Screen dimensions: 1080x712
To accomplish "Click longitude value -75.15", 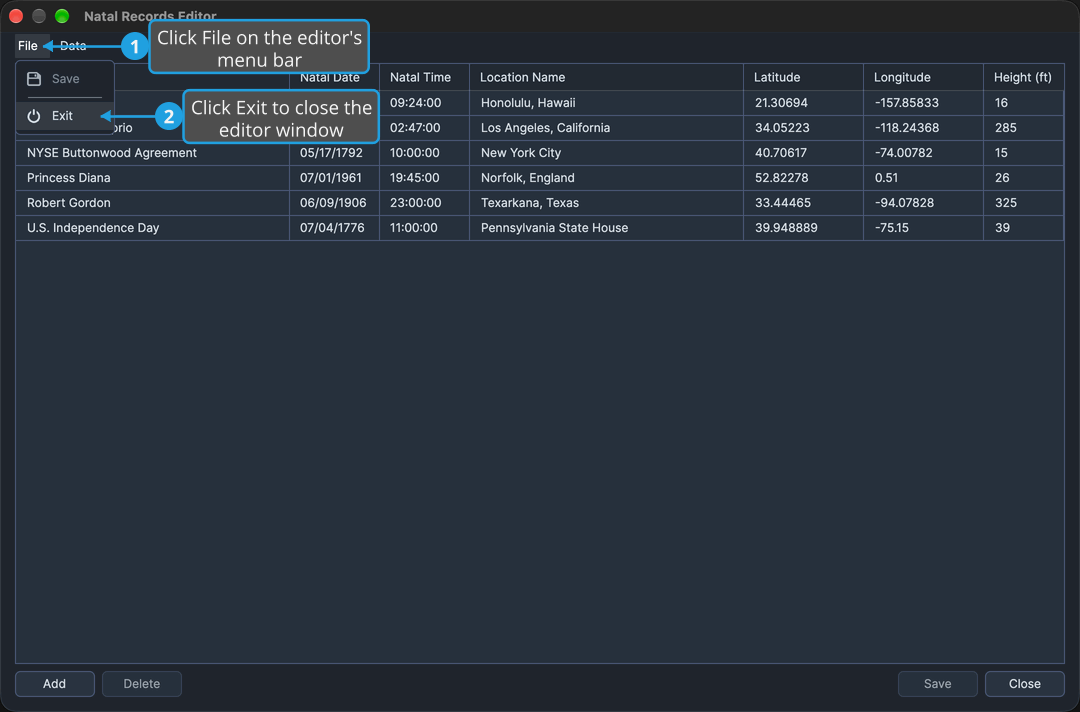I will pyautogui.click(x=923, y=227).
